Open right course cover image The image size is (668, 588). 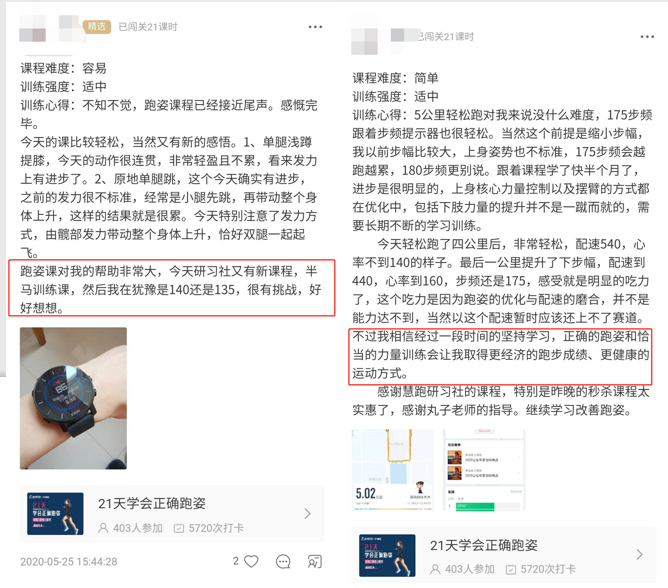click(x=387, y=555)
